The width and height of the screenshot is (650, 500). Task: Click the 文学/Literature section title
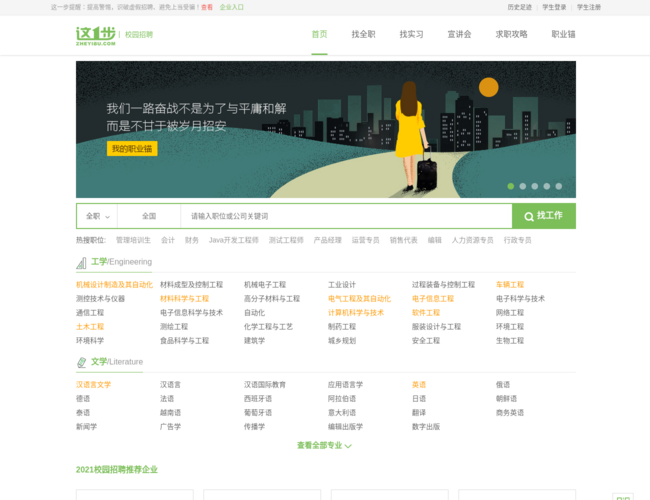(117, 362)
